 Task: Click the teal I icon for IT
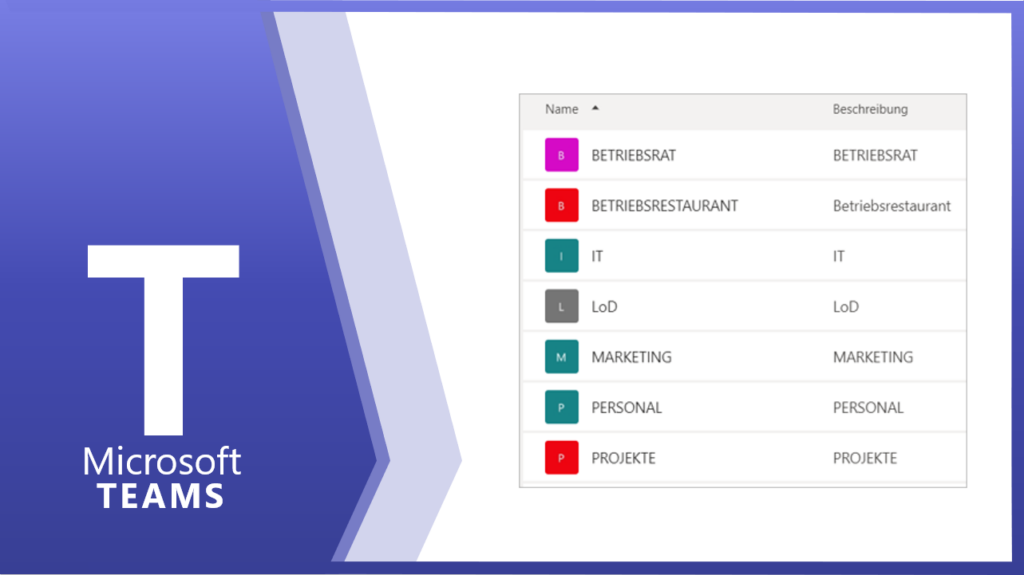(561, 255)
